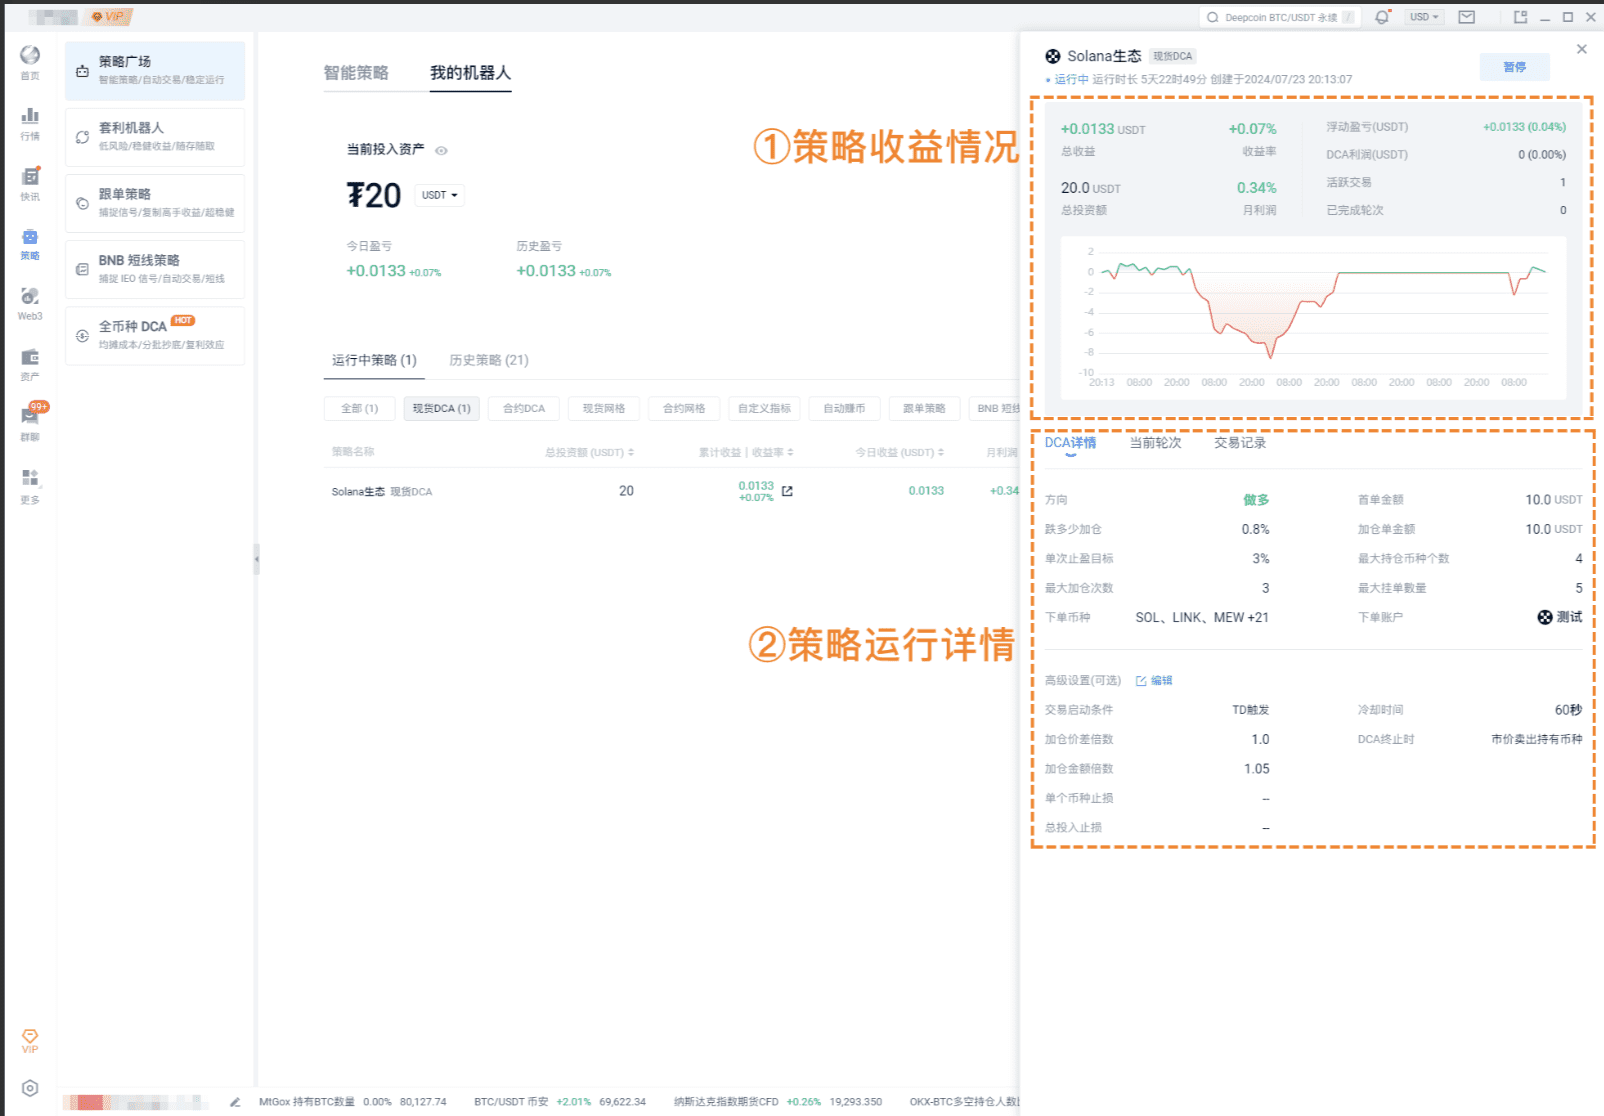Viewport: 1604px width, 1116px height.
Task: Open 当前轮次 tab in detail panel
Action: pyautogui.click(x=1155, y=443)
